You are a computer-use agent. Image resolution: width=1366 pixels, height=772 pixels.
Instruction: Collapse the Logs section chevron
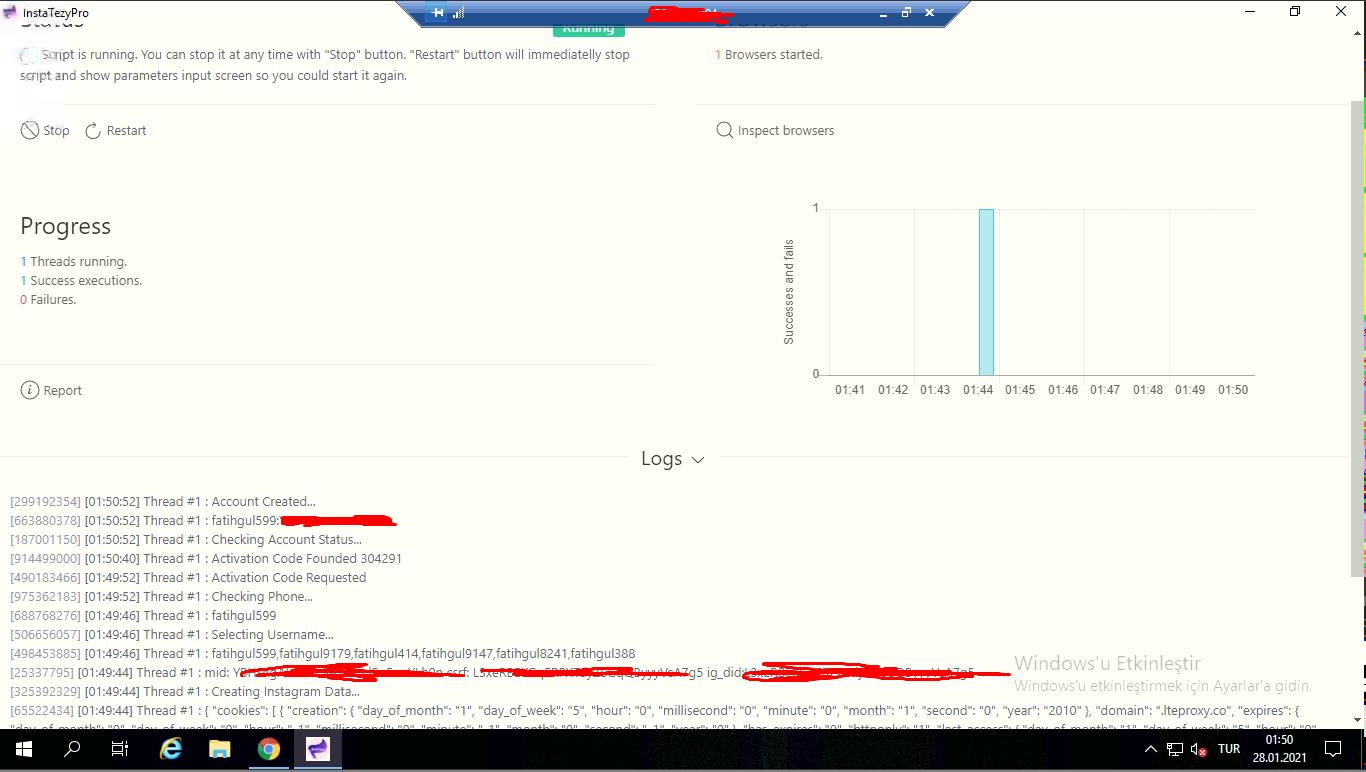(698, 460)
